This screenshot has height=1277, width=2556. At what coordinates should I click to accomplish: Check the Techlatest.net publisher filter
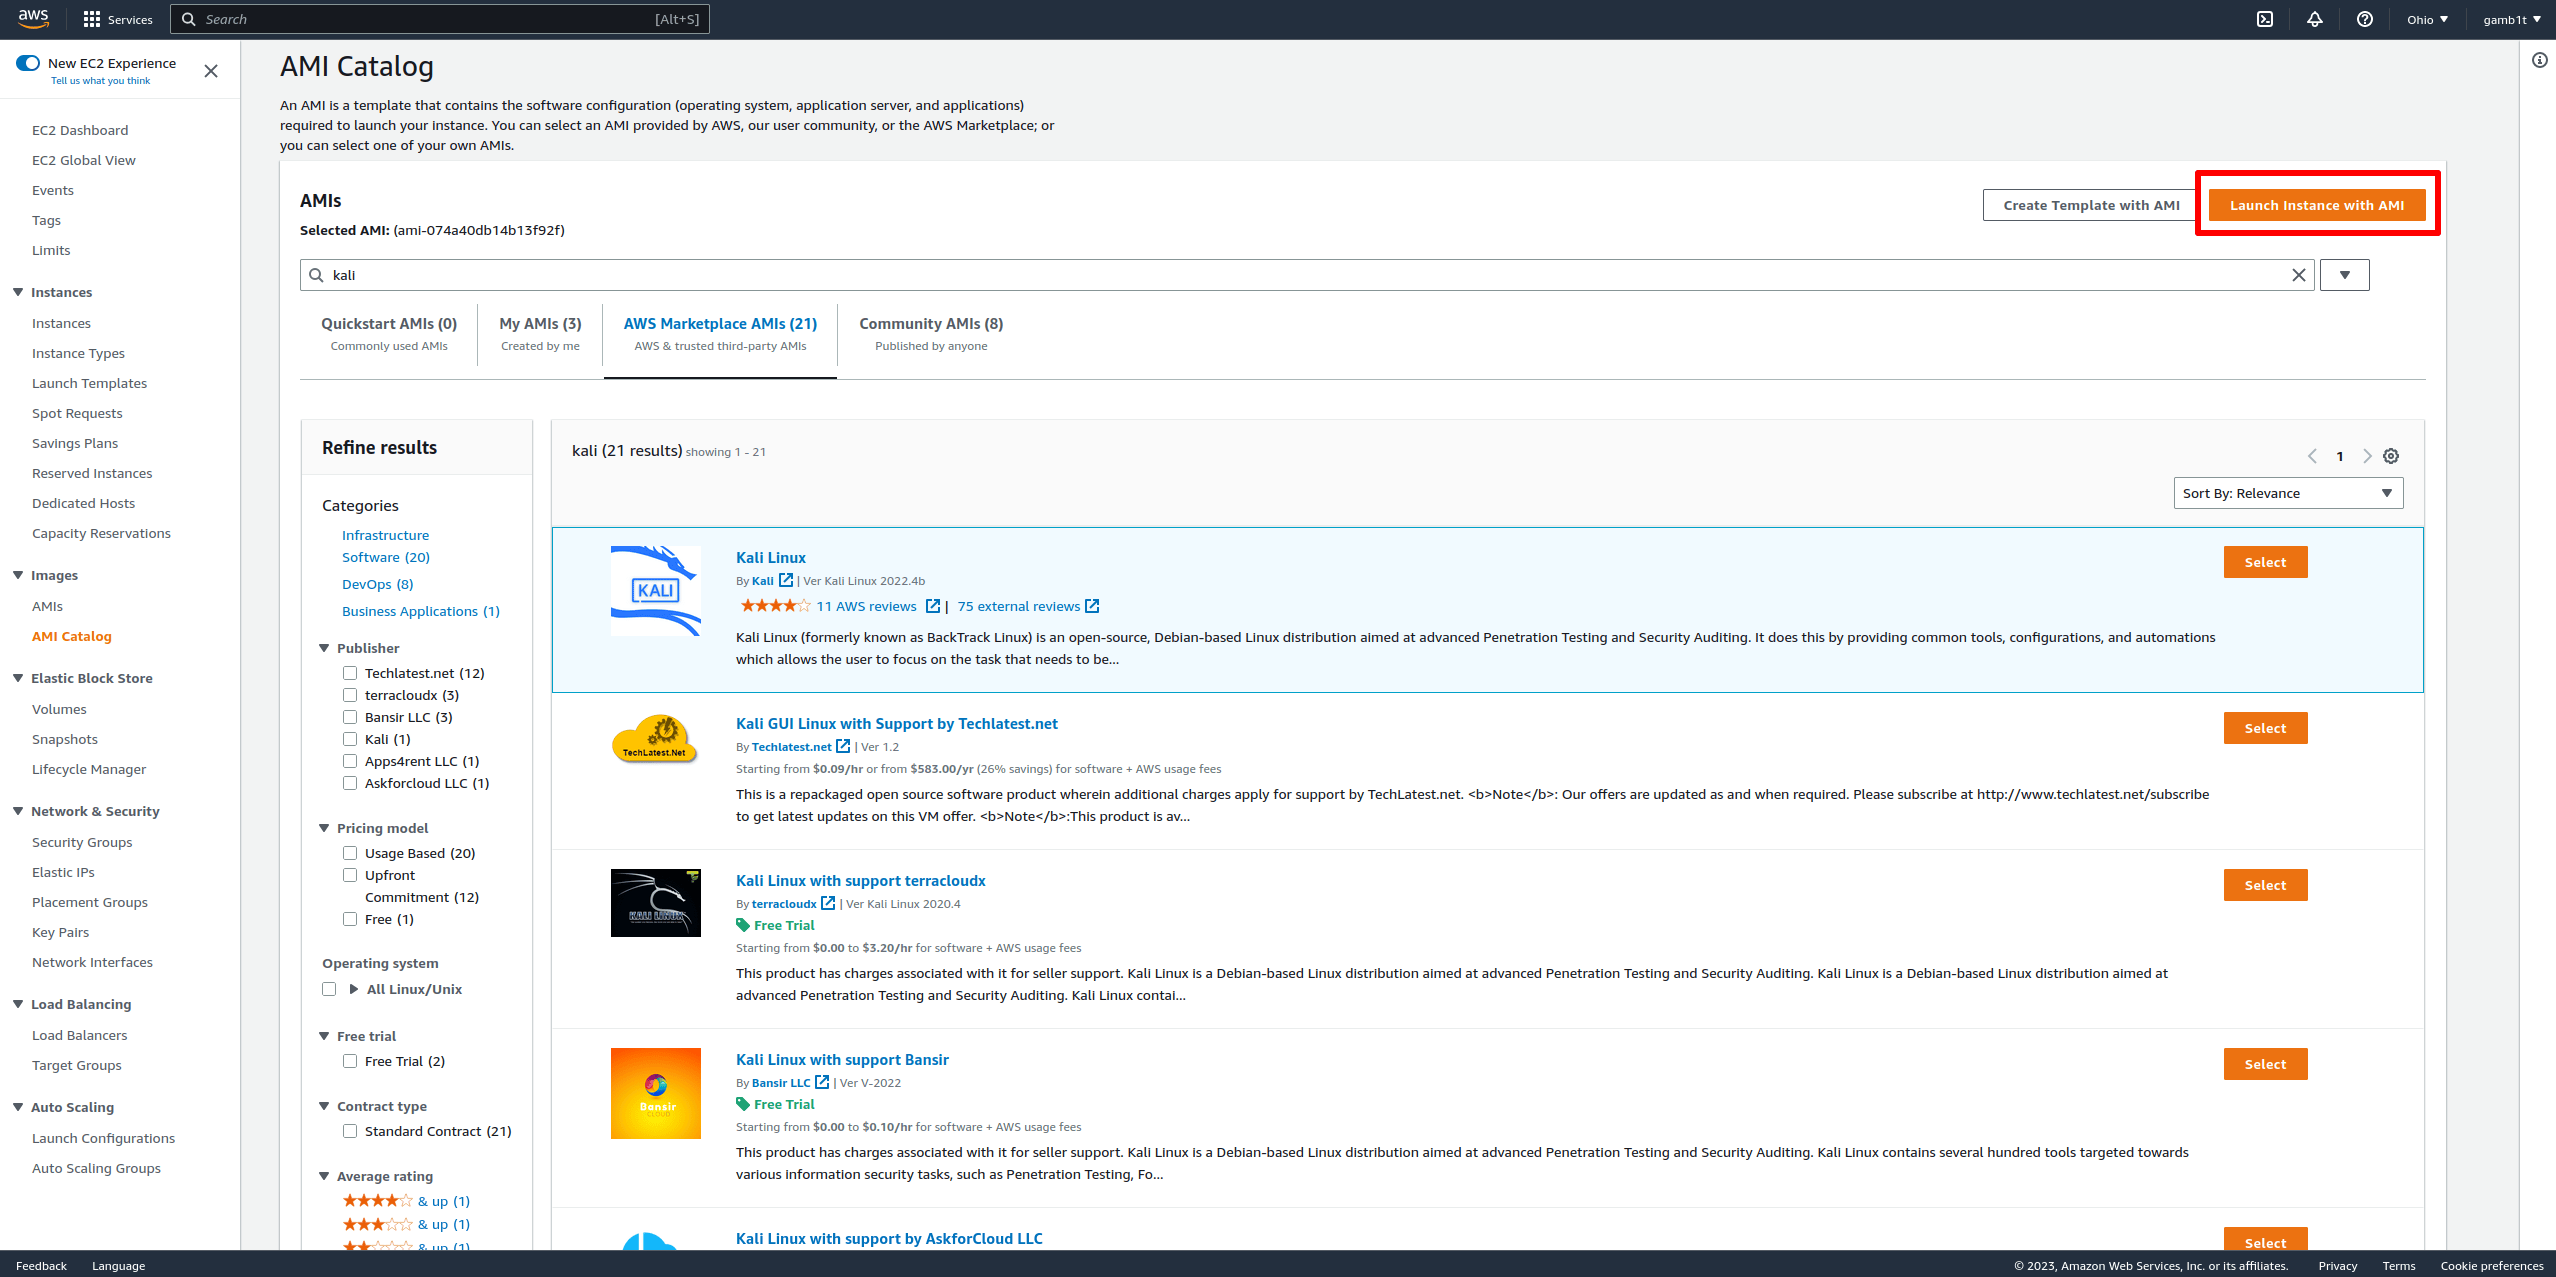point(350,673)
